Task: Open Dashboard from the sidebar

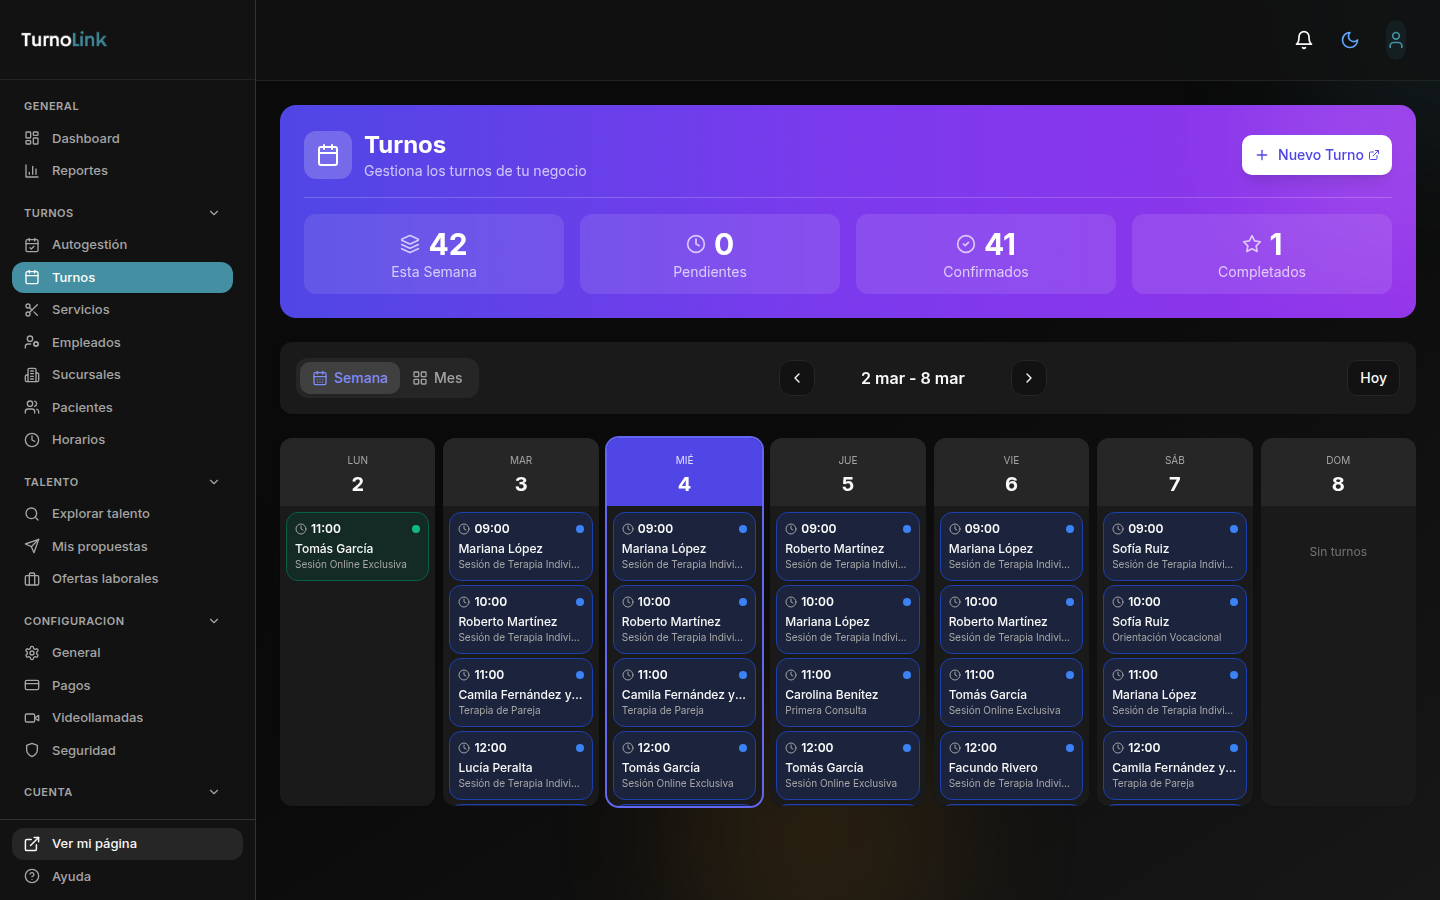Action: [x=85, y=139]
